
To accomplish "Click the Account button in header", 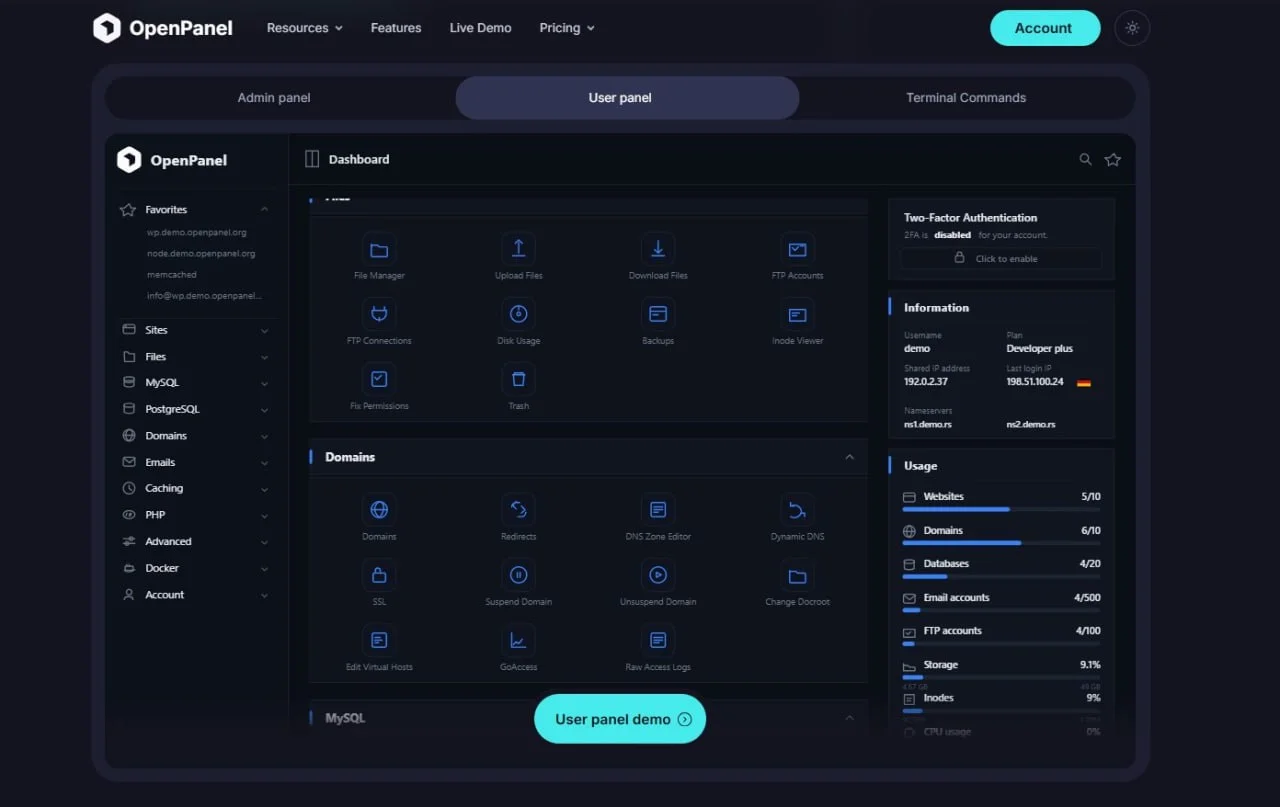I will point(1045,28).
